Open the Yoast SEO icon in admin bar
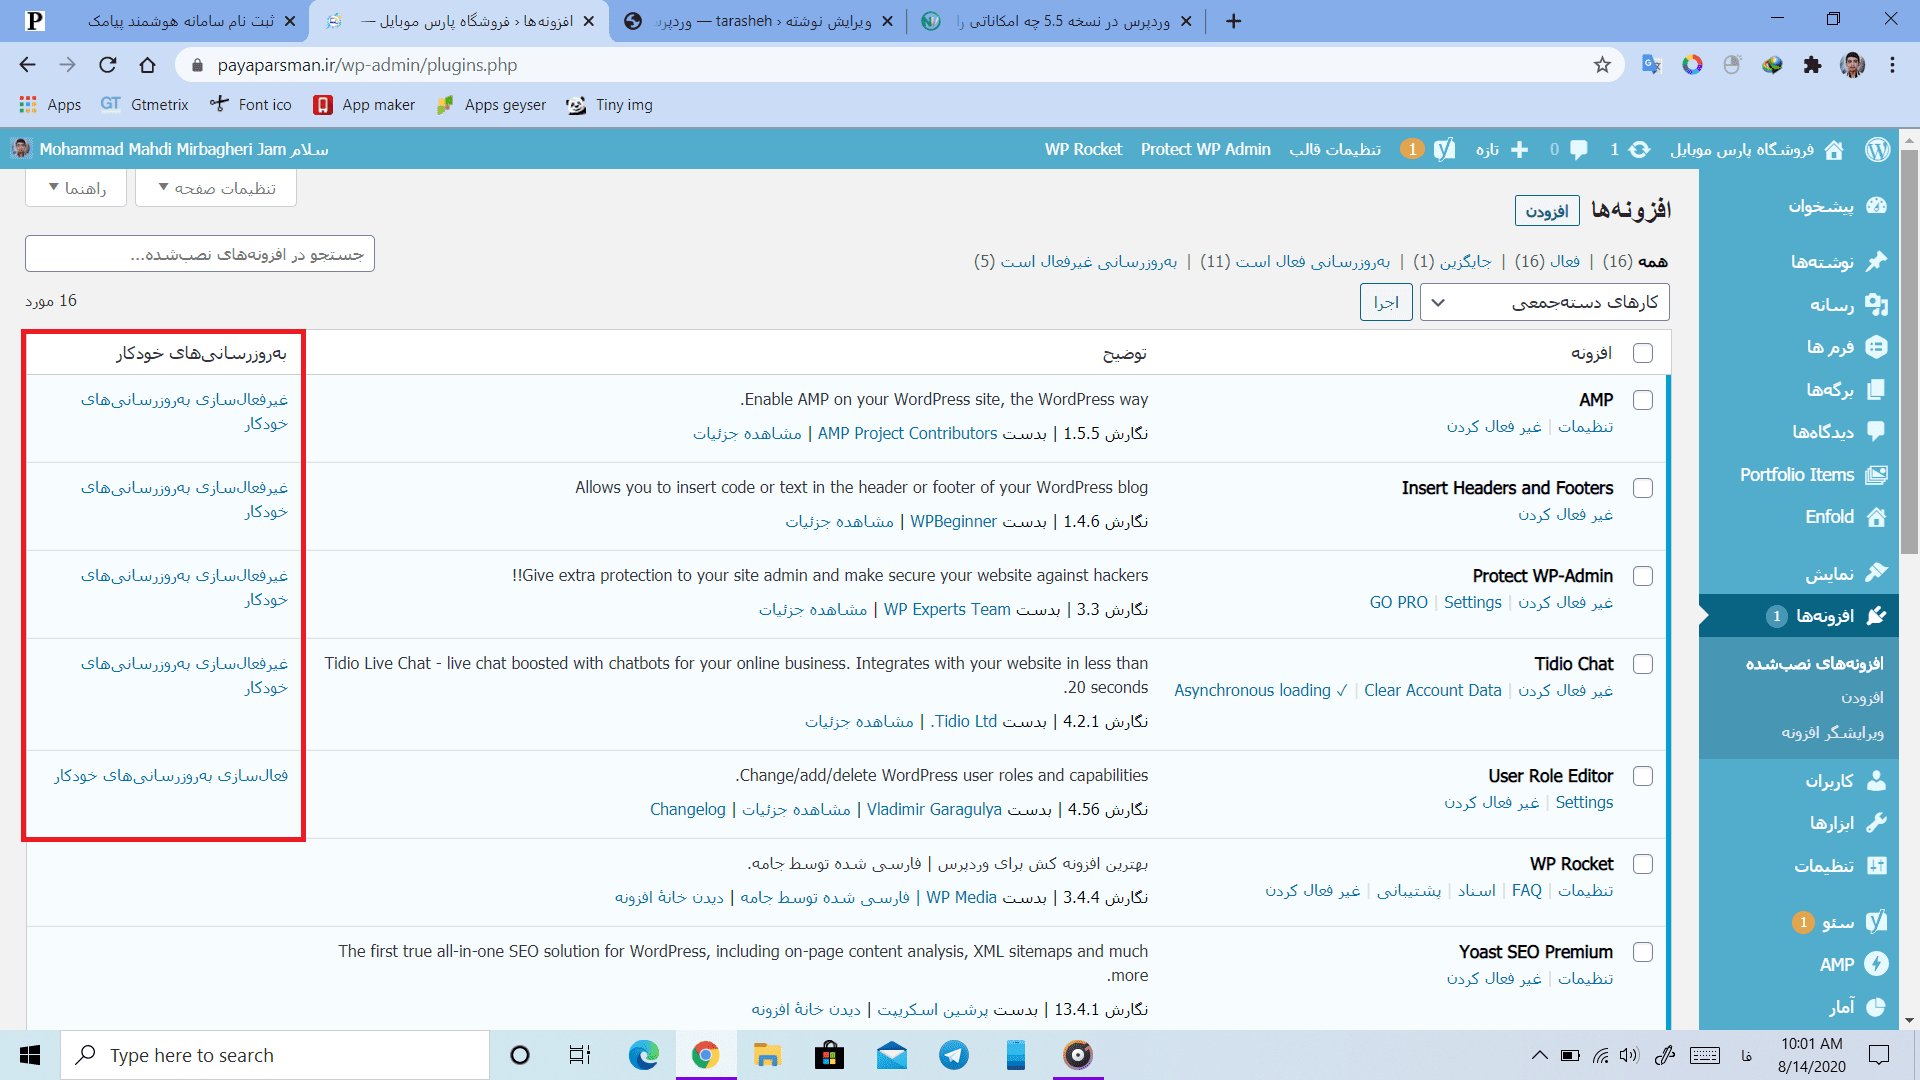1920x1080 pixels. 1444,149
